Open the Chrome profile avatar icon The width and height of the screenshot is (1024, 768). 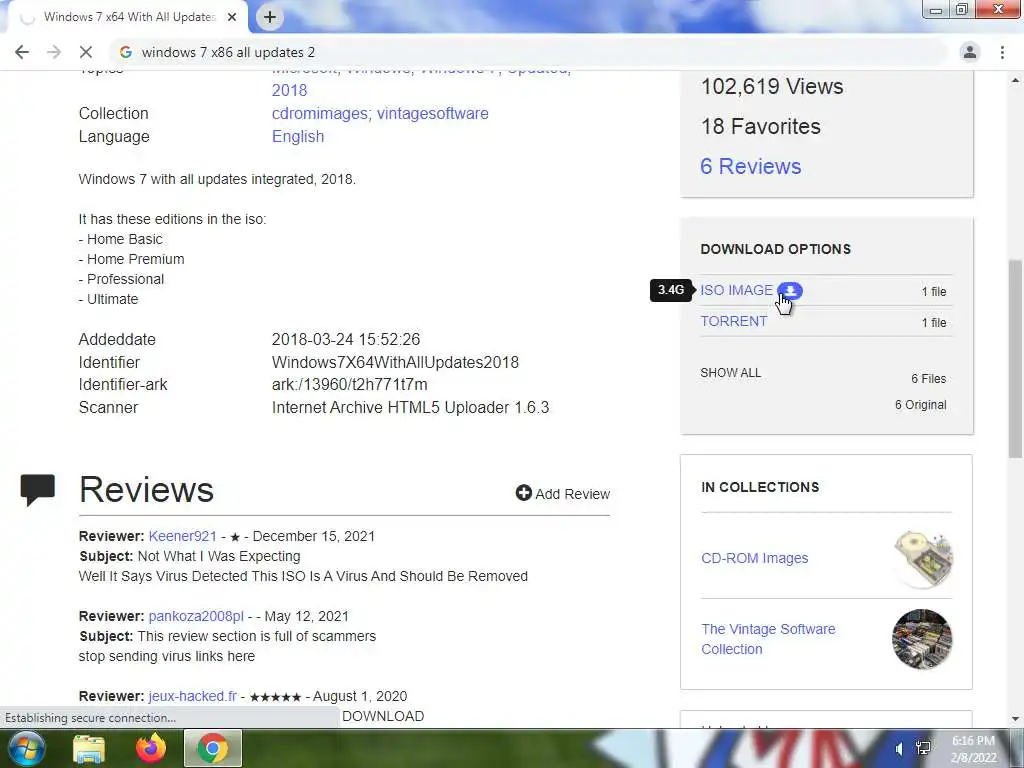(x=970, y=52)
